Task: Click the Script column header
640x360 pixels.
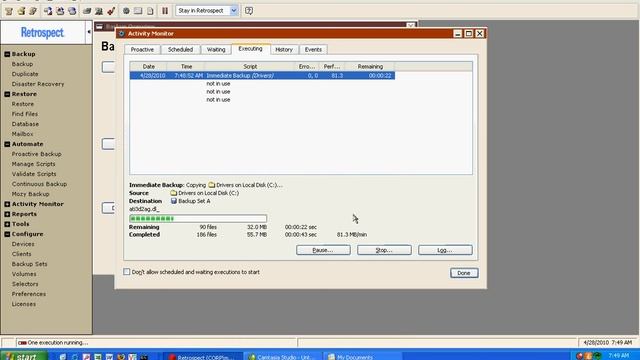Action: (x=250, y=66)
